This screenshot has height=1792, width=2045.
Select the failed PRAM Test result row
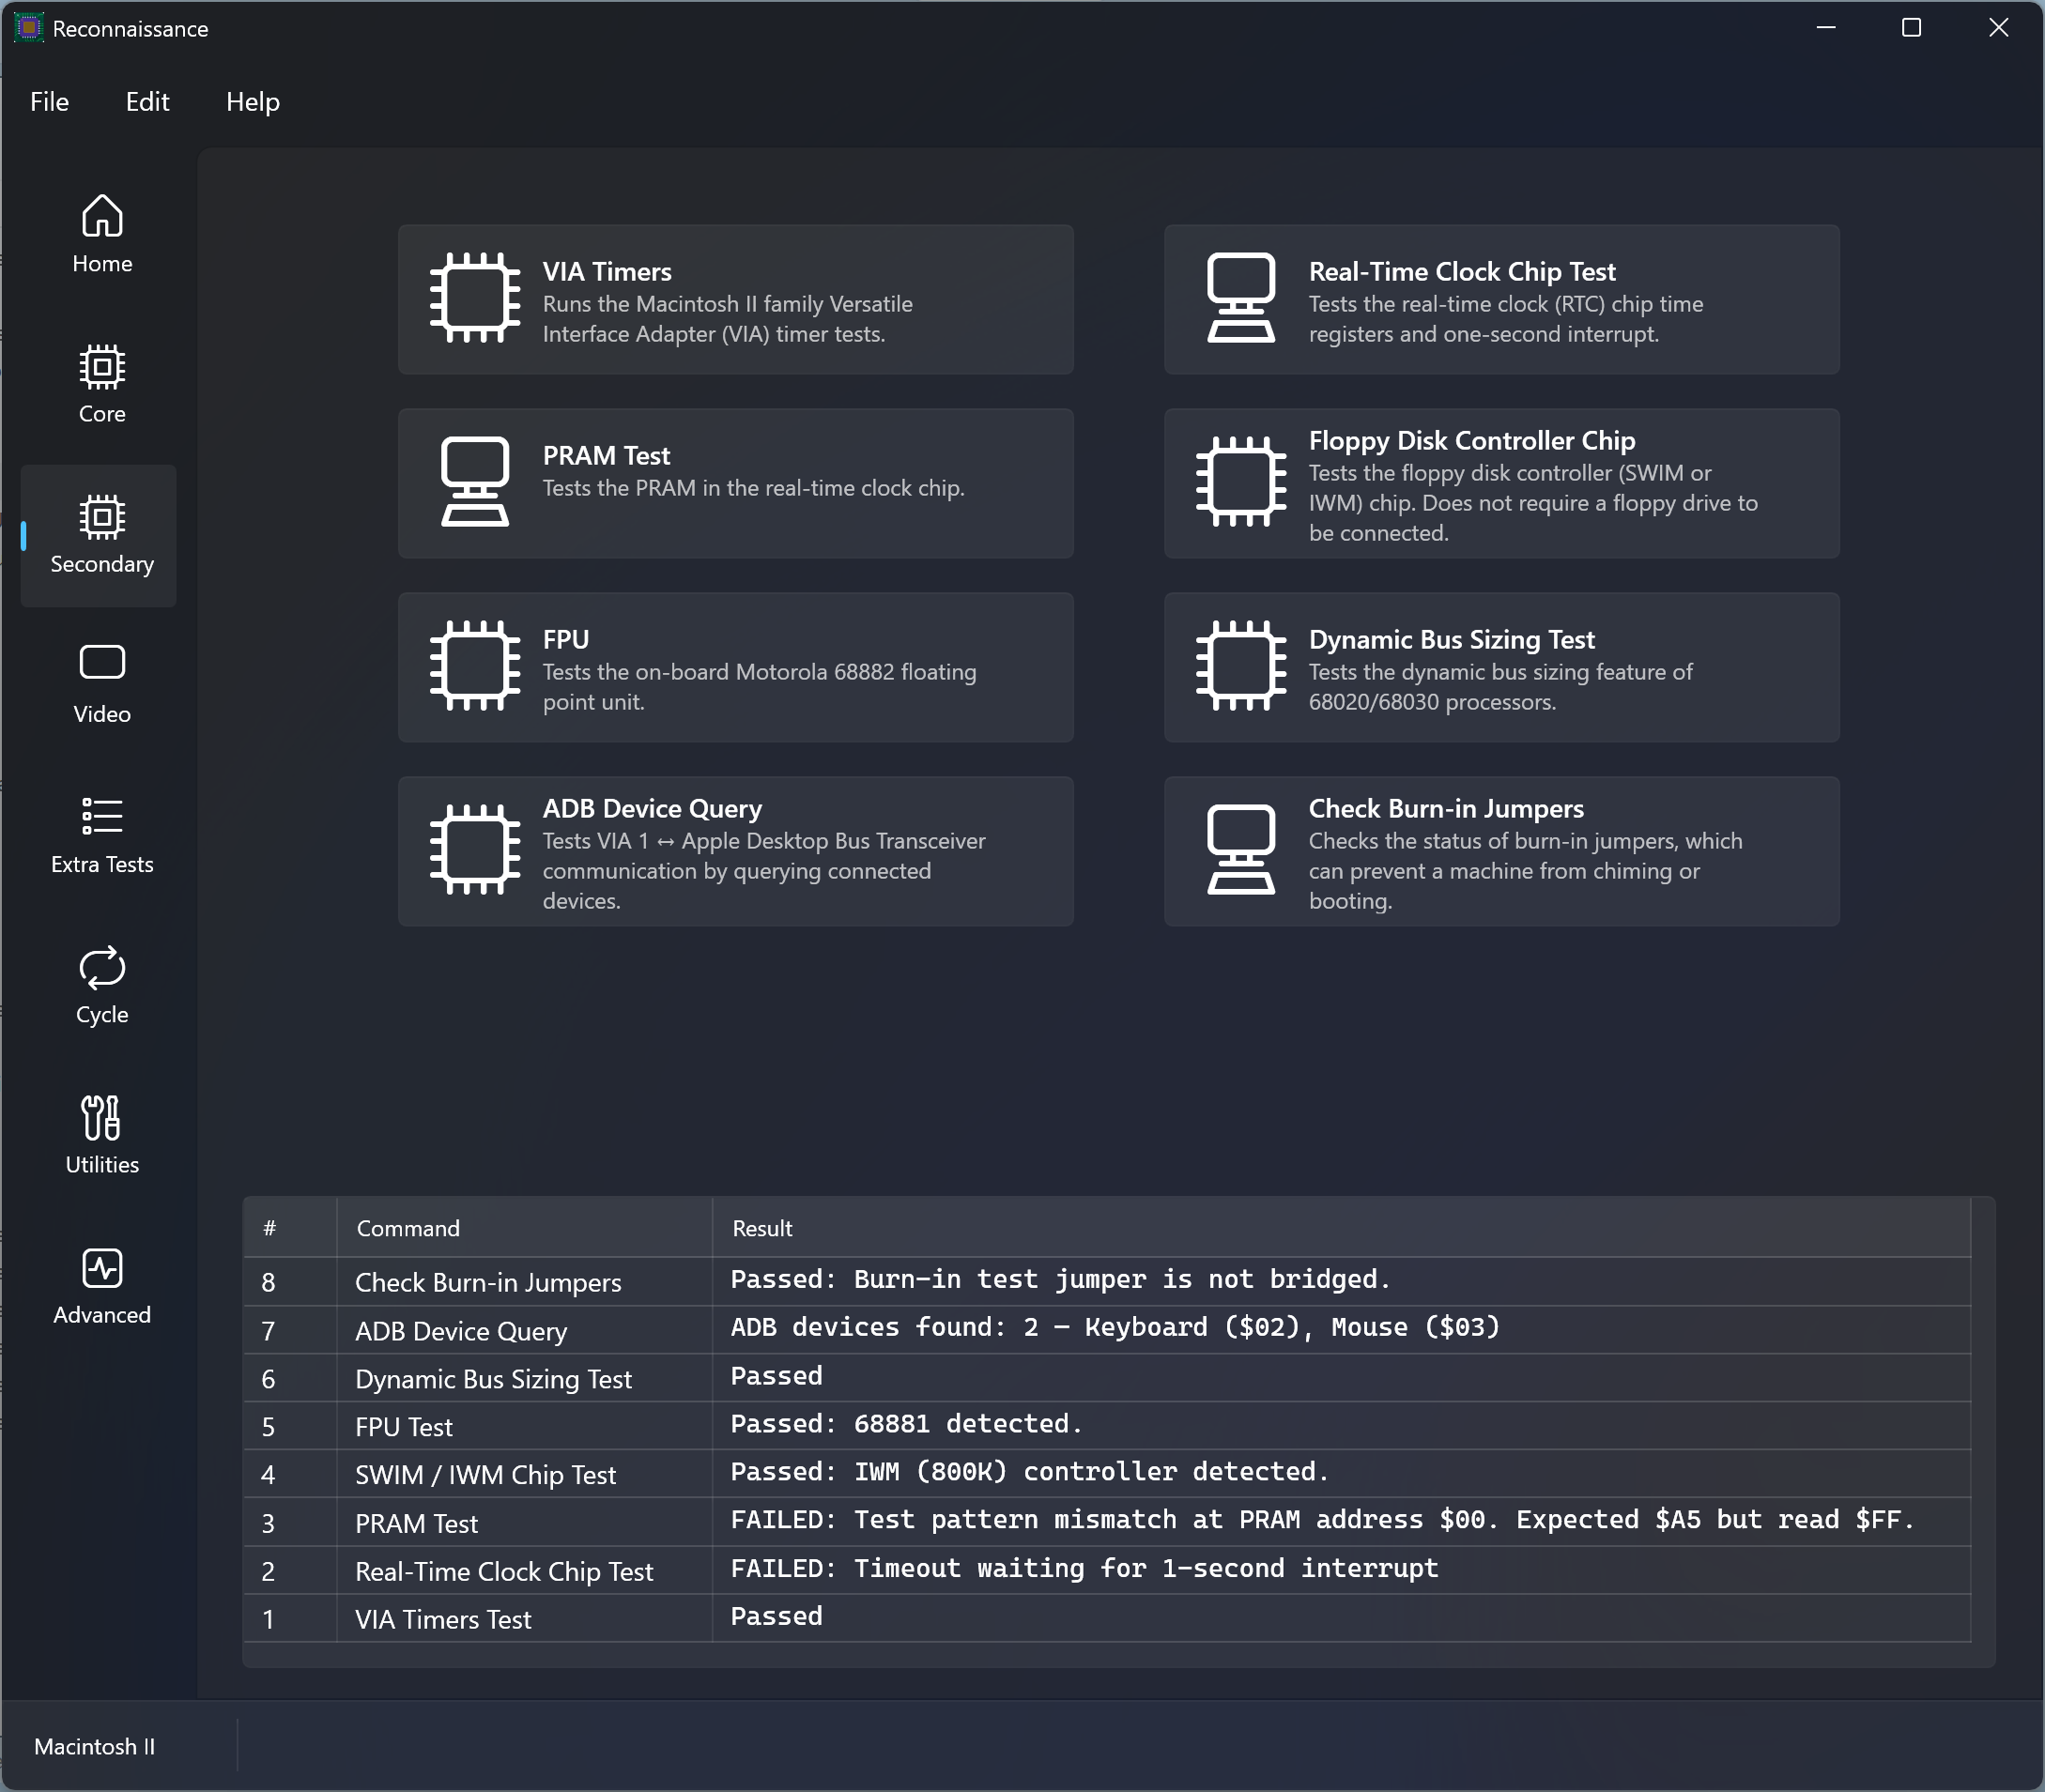pos(1106,1522)
